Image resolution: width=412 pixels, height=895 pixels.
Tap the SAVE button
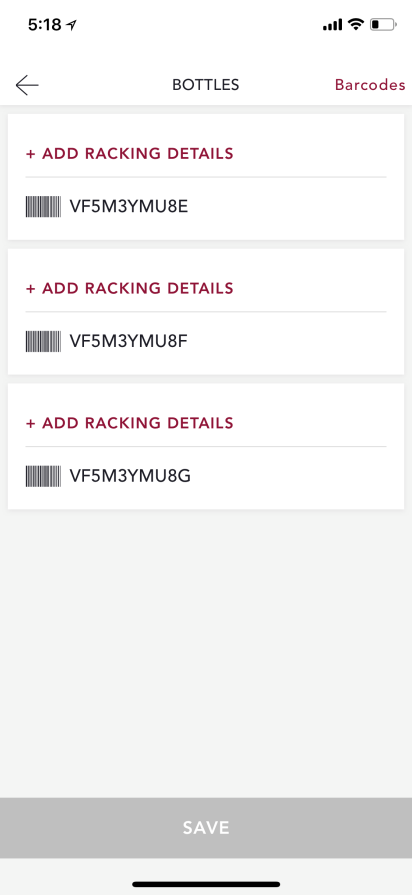click(x=206, y=828)
